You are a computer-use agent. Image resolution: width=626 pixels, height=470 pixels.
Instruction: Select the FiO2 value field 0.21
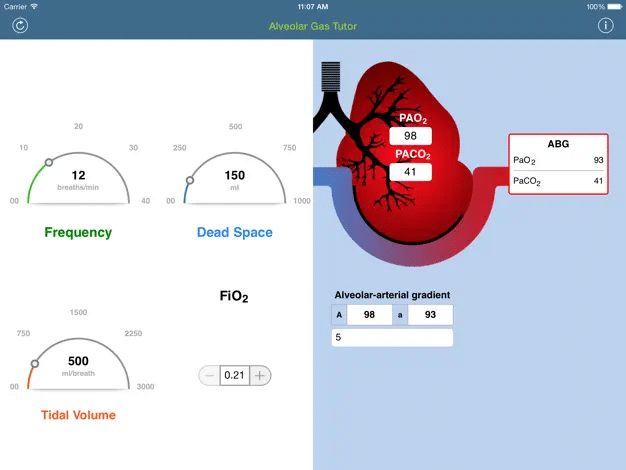tap(235, 375)
